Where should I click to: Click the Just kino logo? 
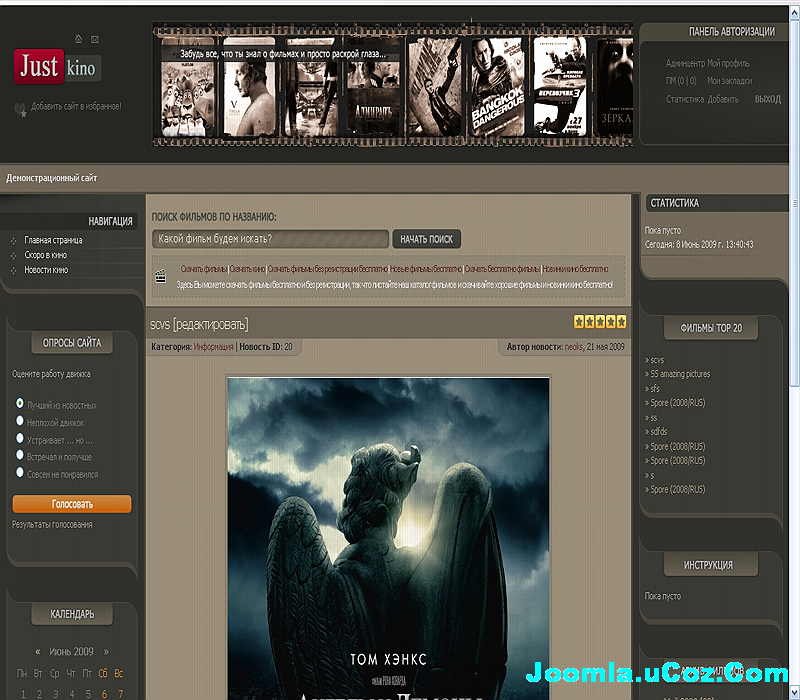pyautogui.click(x=57, y=67)
